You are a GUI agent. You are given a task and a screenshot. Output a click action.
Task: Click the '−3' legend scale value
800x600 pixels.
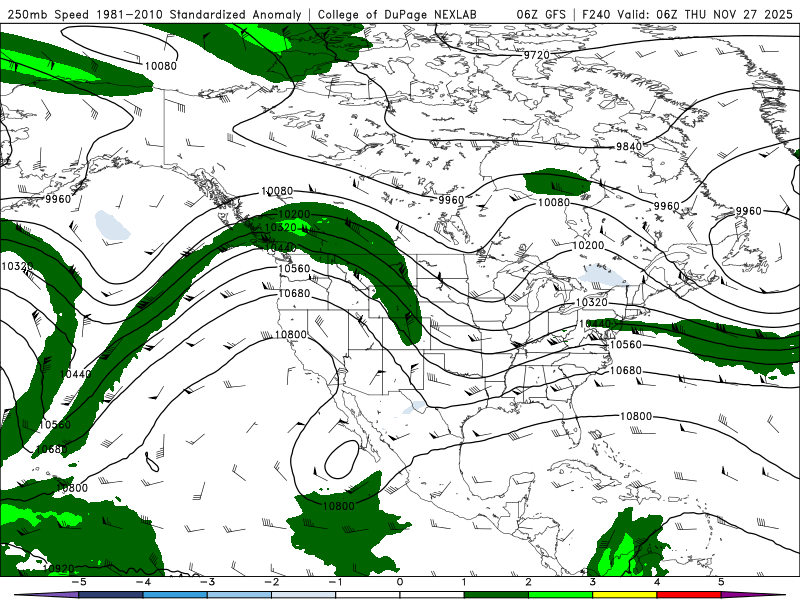click(207, 582)
